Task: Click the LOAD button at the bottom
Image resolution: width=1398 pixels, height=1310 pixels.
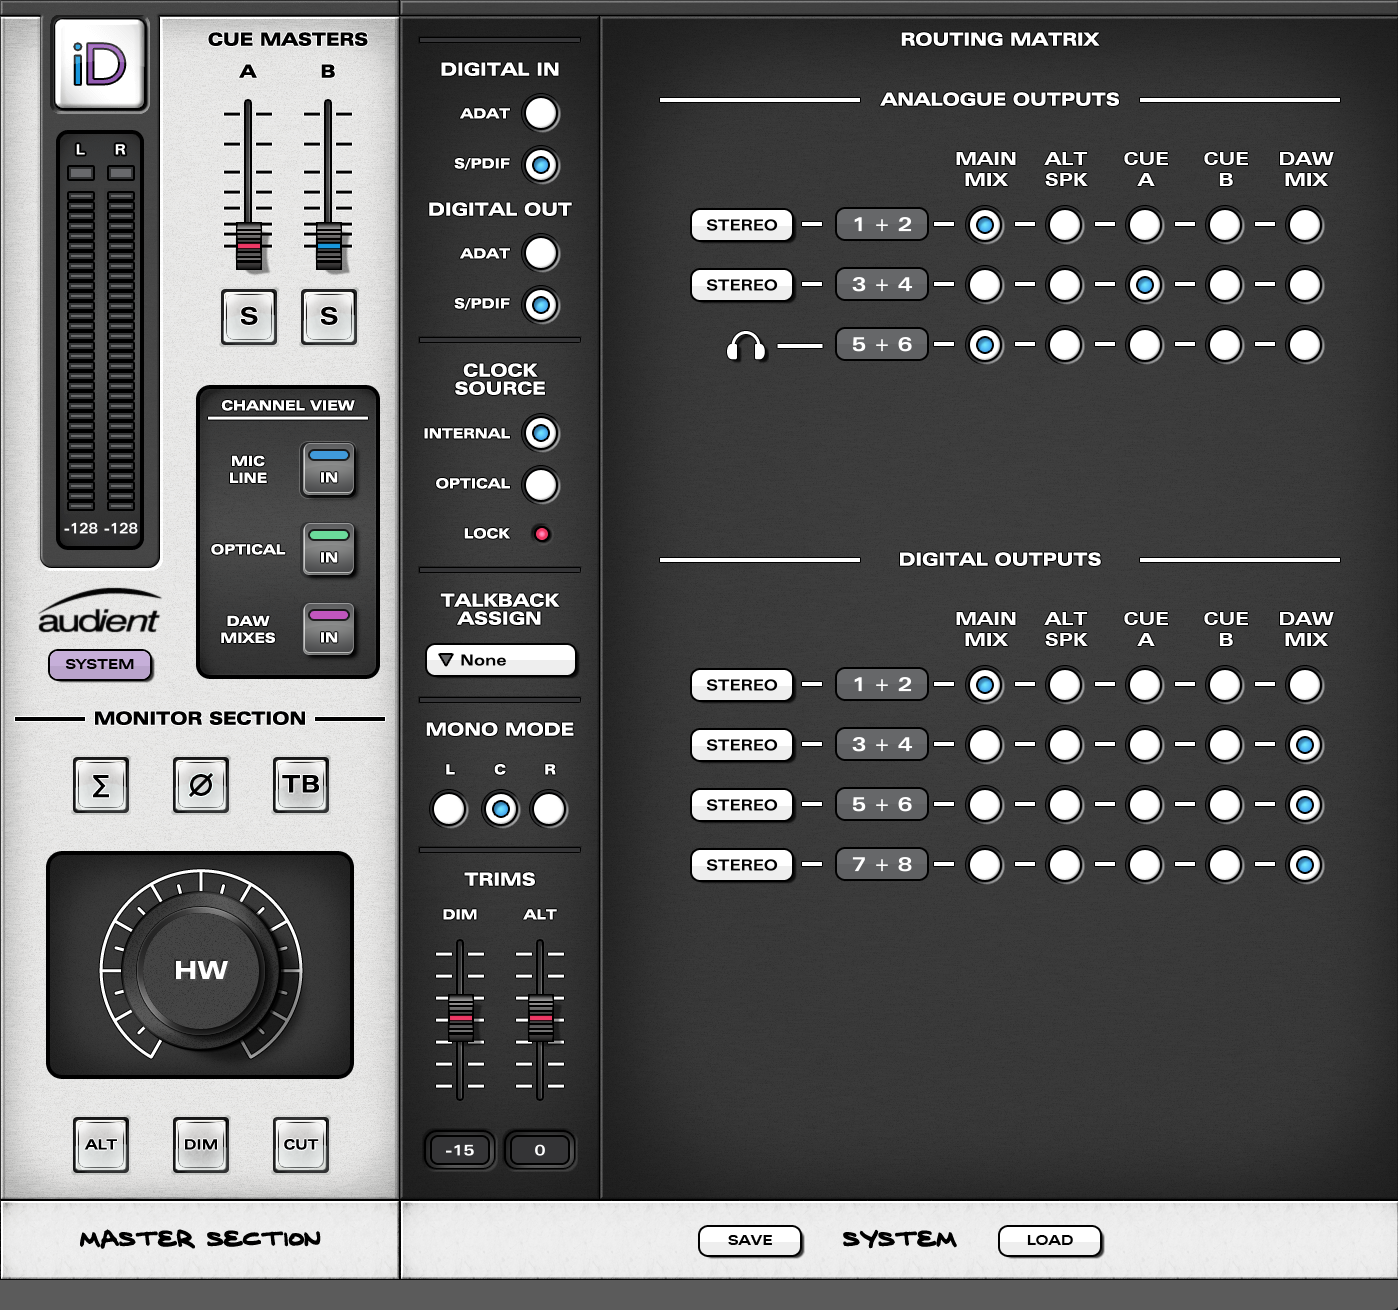Action: pyautogui.click(x=1049, y=1240)
